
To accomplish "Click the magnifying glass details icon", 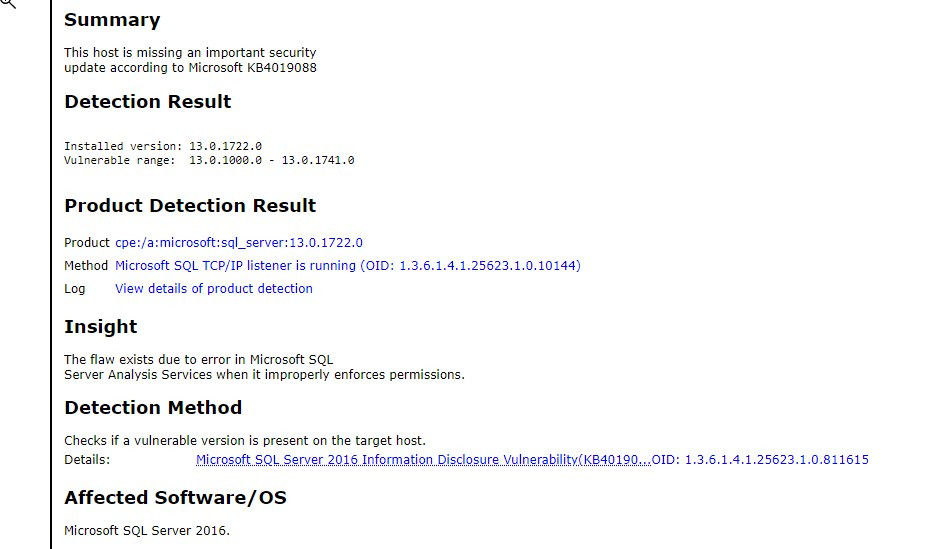I will tap(8, 3).
